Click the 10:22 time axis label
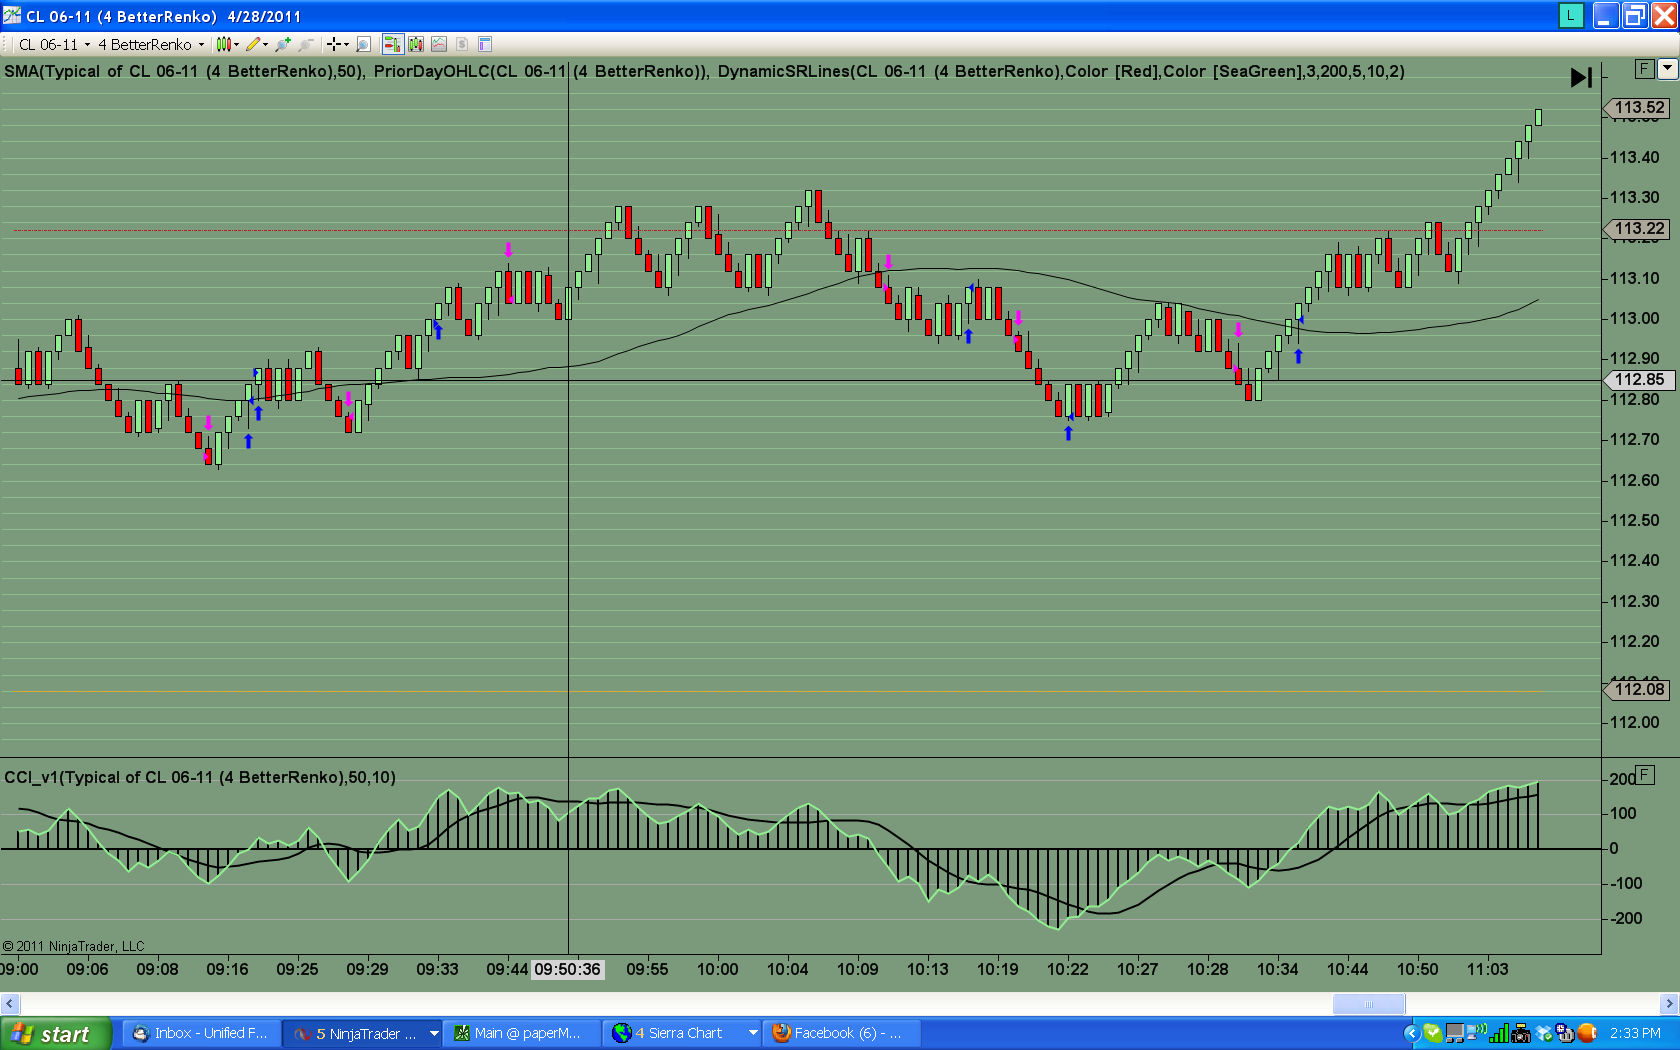 pos(1068,969)
